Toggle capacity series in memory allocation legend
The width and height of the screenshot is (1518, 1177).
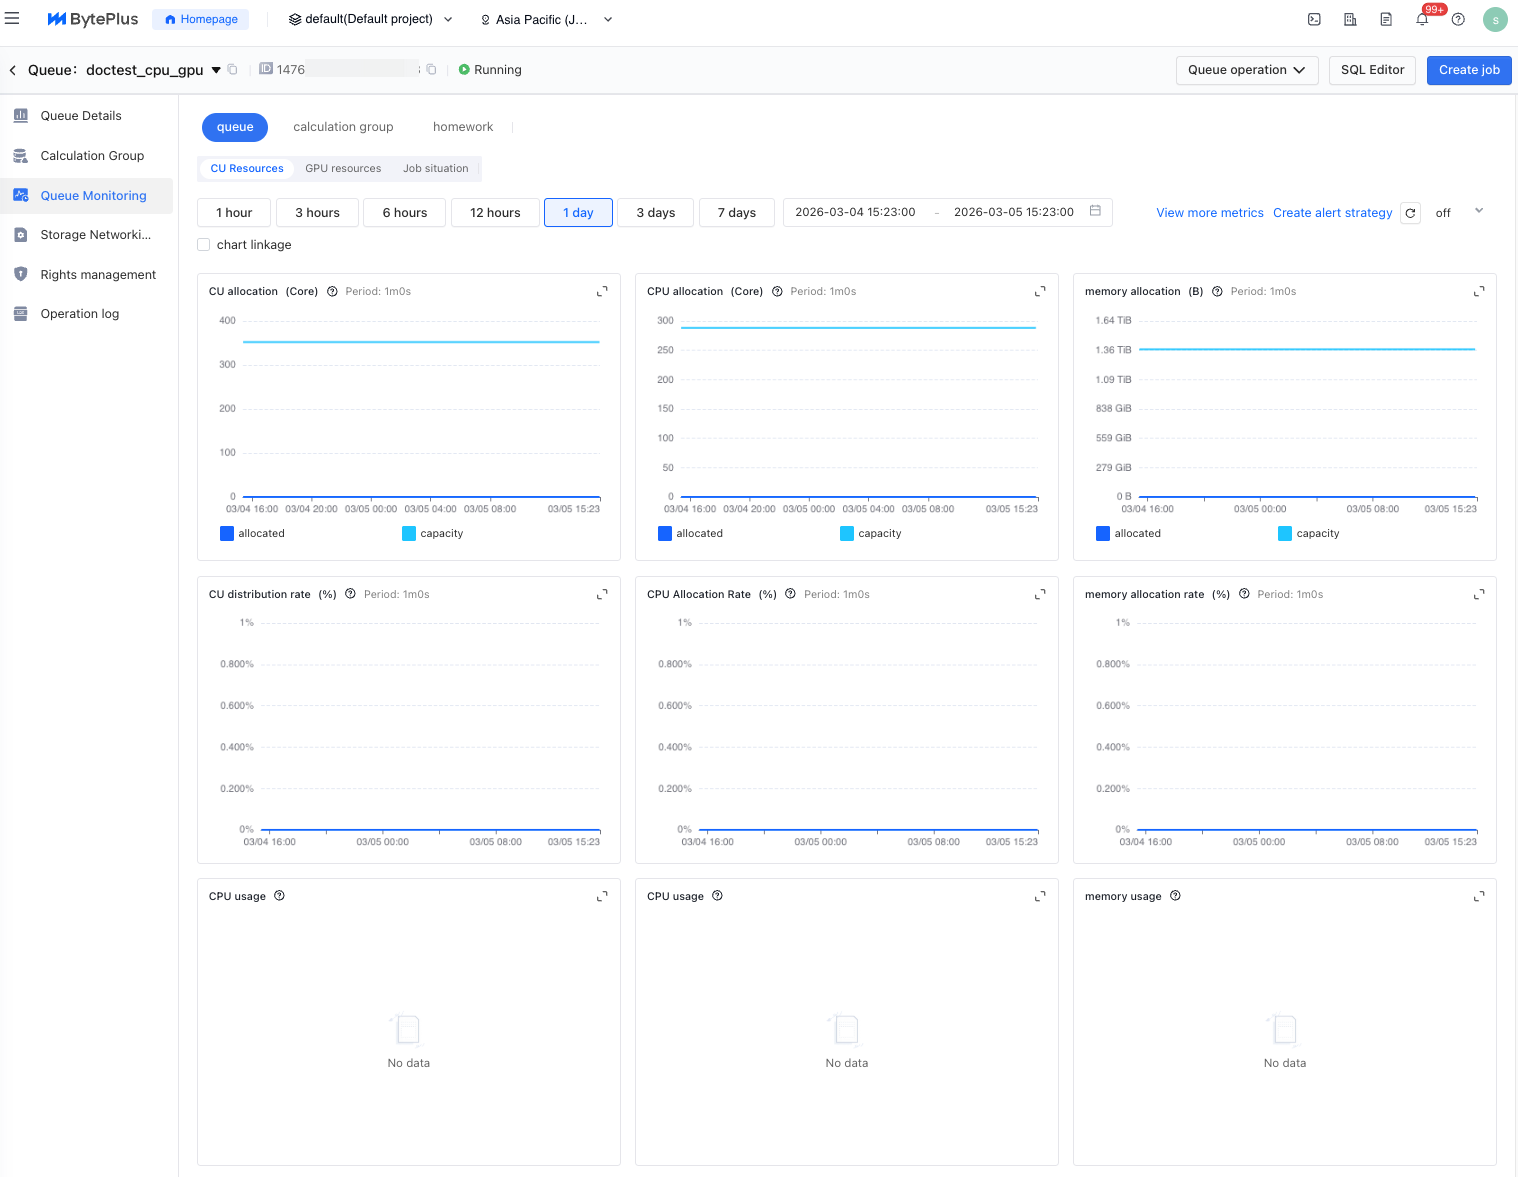click(1285, 533)
